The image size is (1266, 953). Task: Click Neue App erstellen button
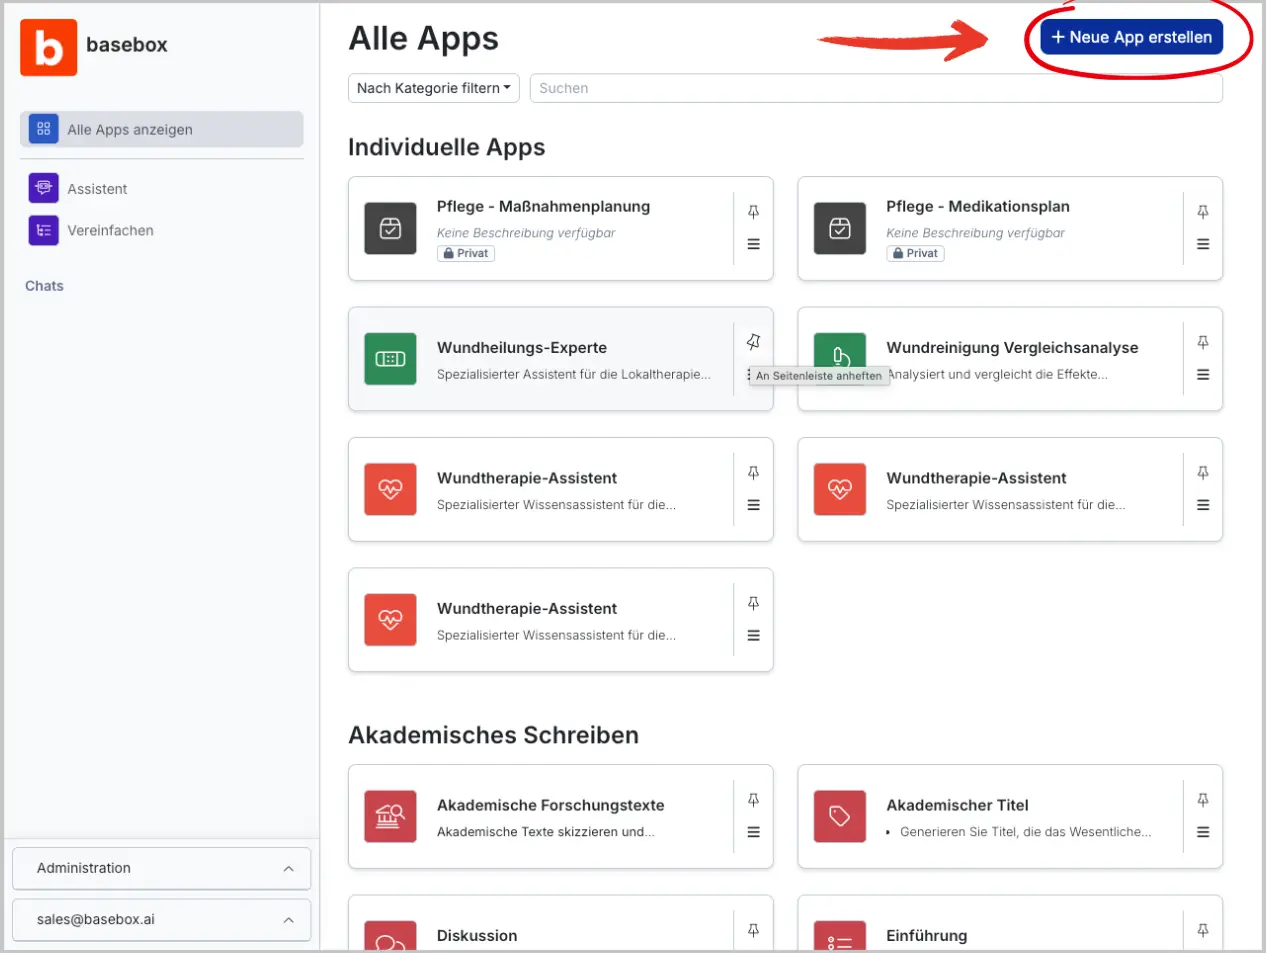click(x=1131, y=37)
